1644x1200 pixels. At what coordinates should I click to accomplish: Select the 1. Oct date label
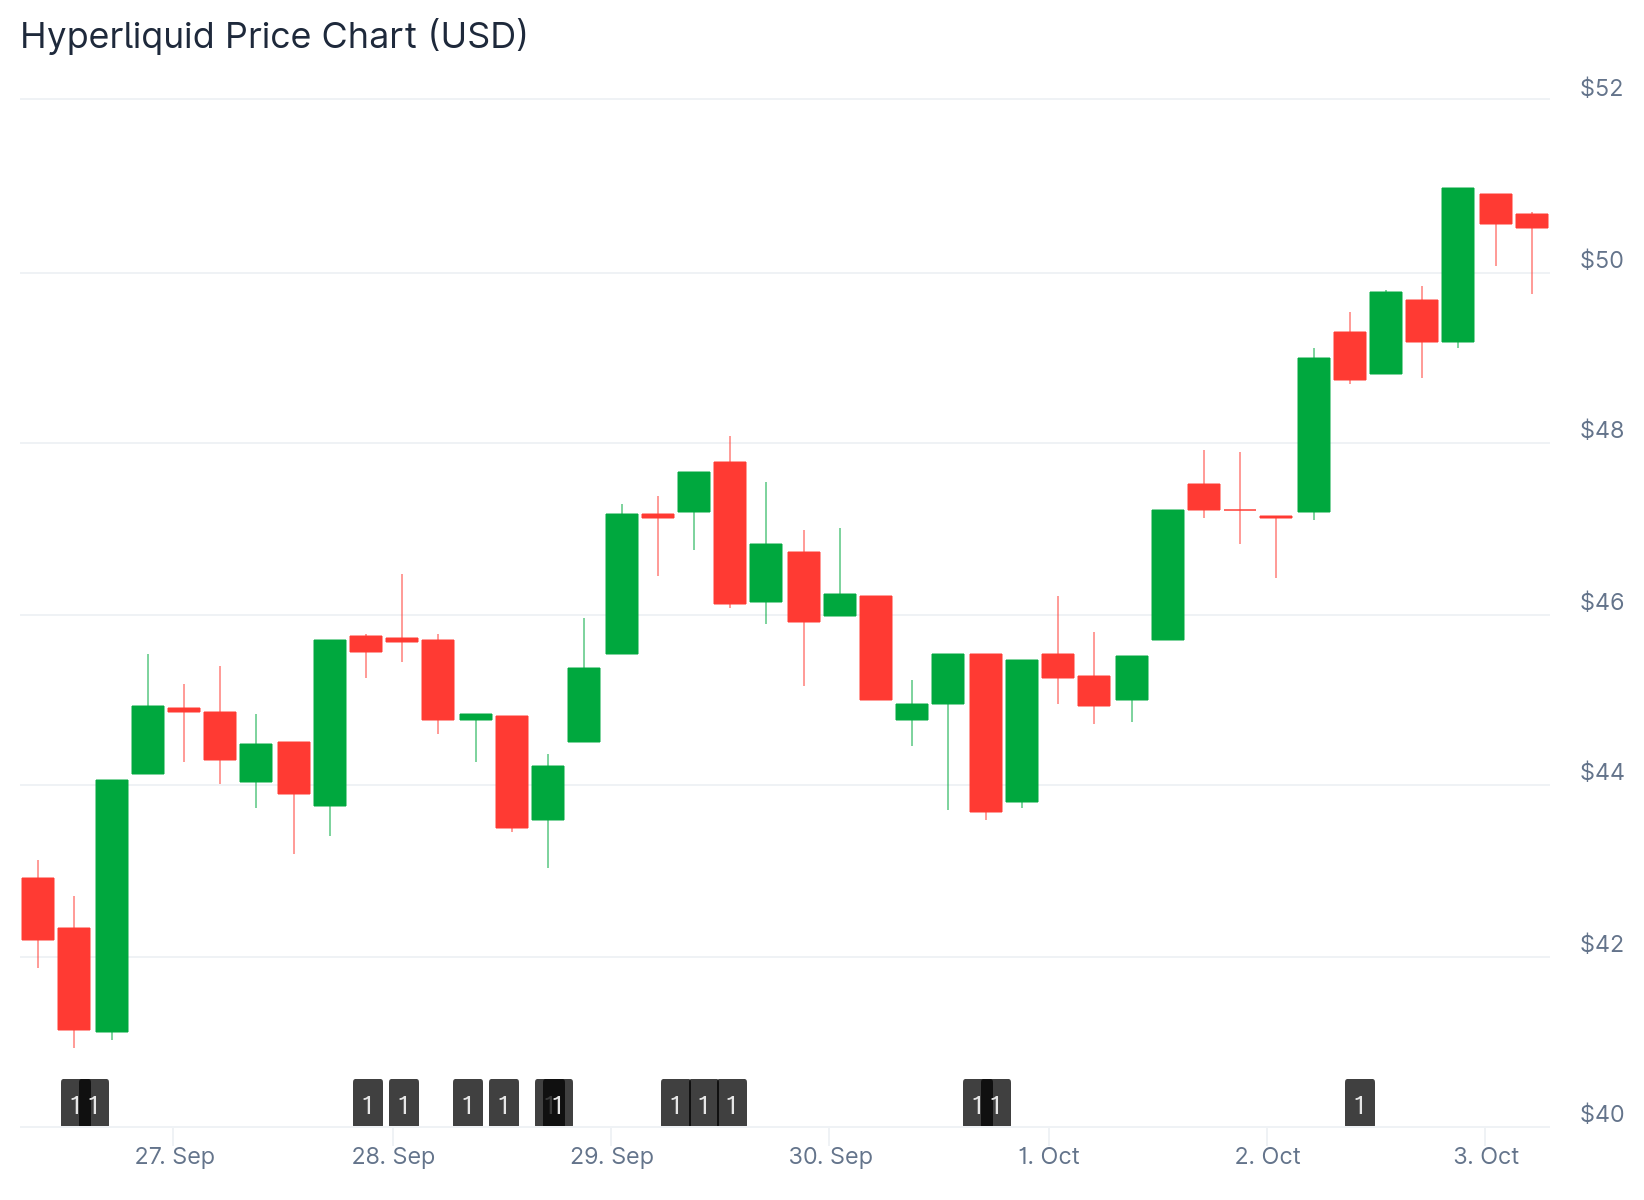click(1049, 1157)
